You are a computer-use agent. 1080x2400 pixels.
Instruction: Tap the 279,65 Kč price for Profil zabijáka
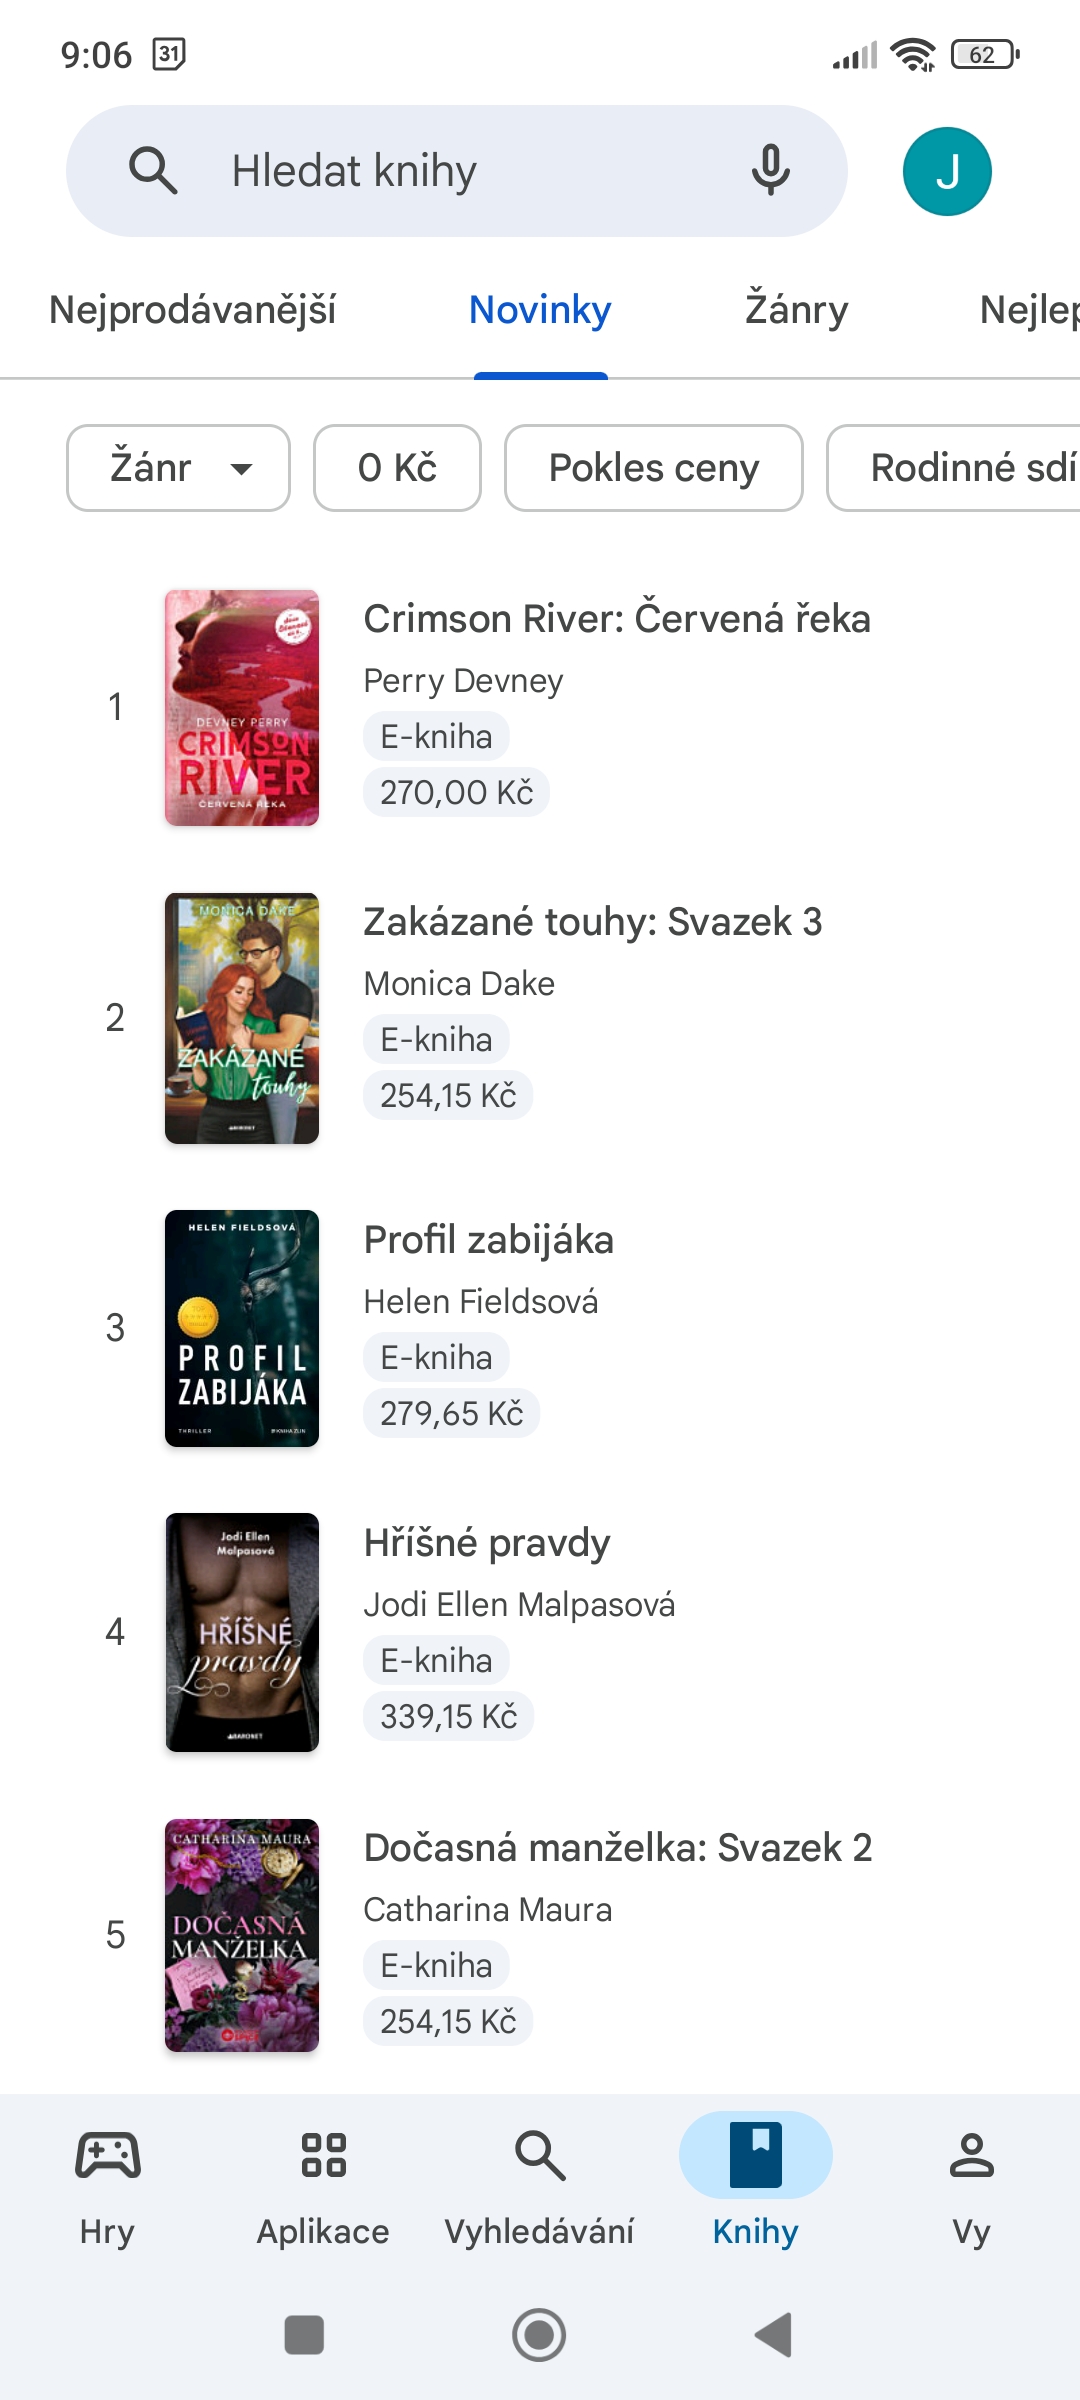pyautogui.click(x=451, y=1413)
